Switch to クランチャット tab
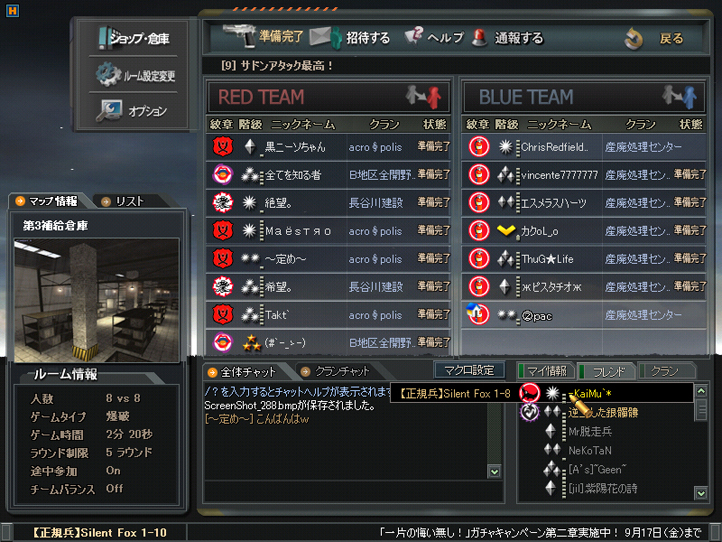This screenshot has width=722, height=542. 336,372
